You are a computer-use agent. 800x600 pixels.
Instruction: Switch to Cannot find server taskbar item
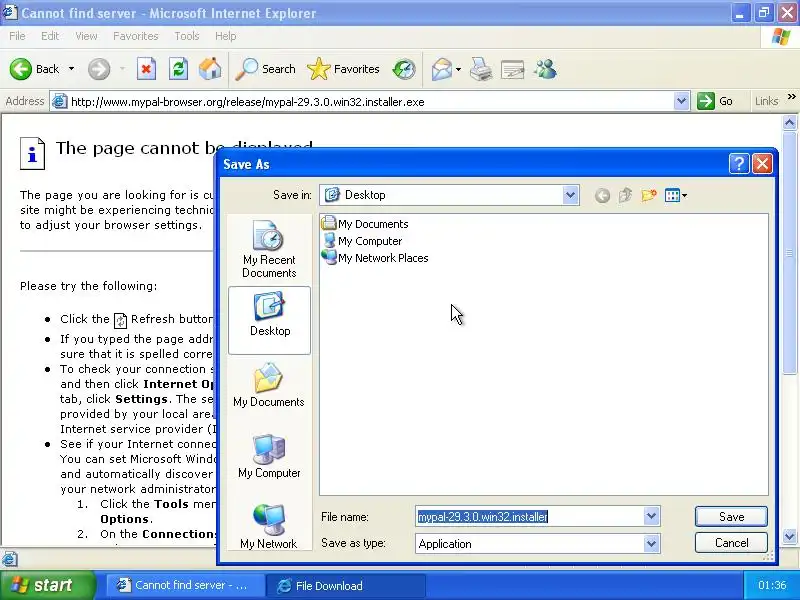pyautogui.click(x=184, y=585)
